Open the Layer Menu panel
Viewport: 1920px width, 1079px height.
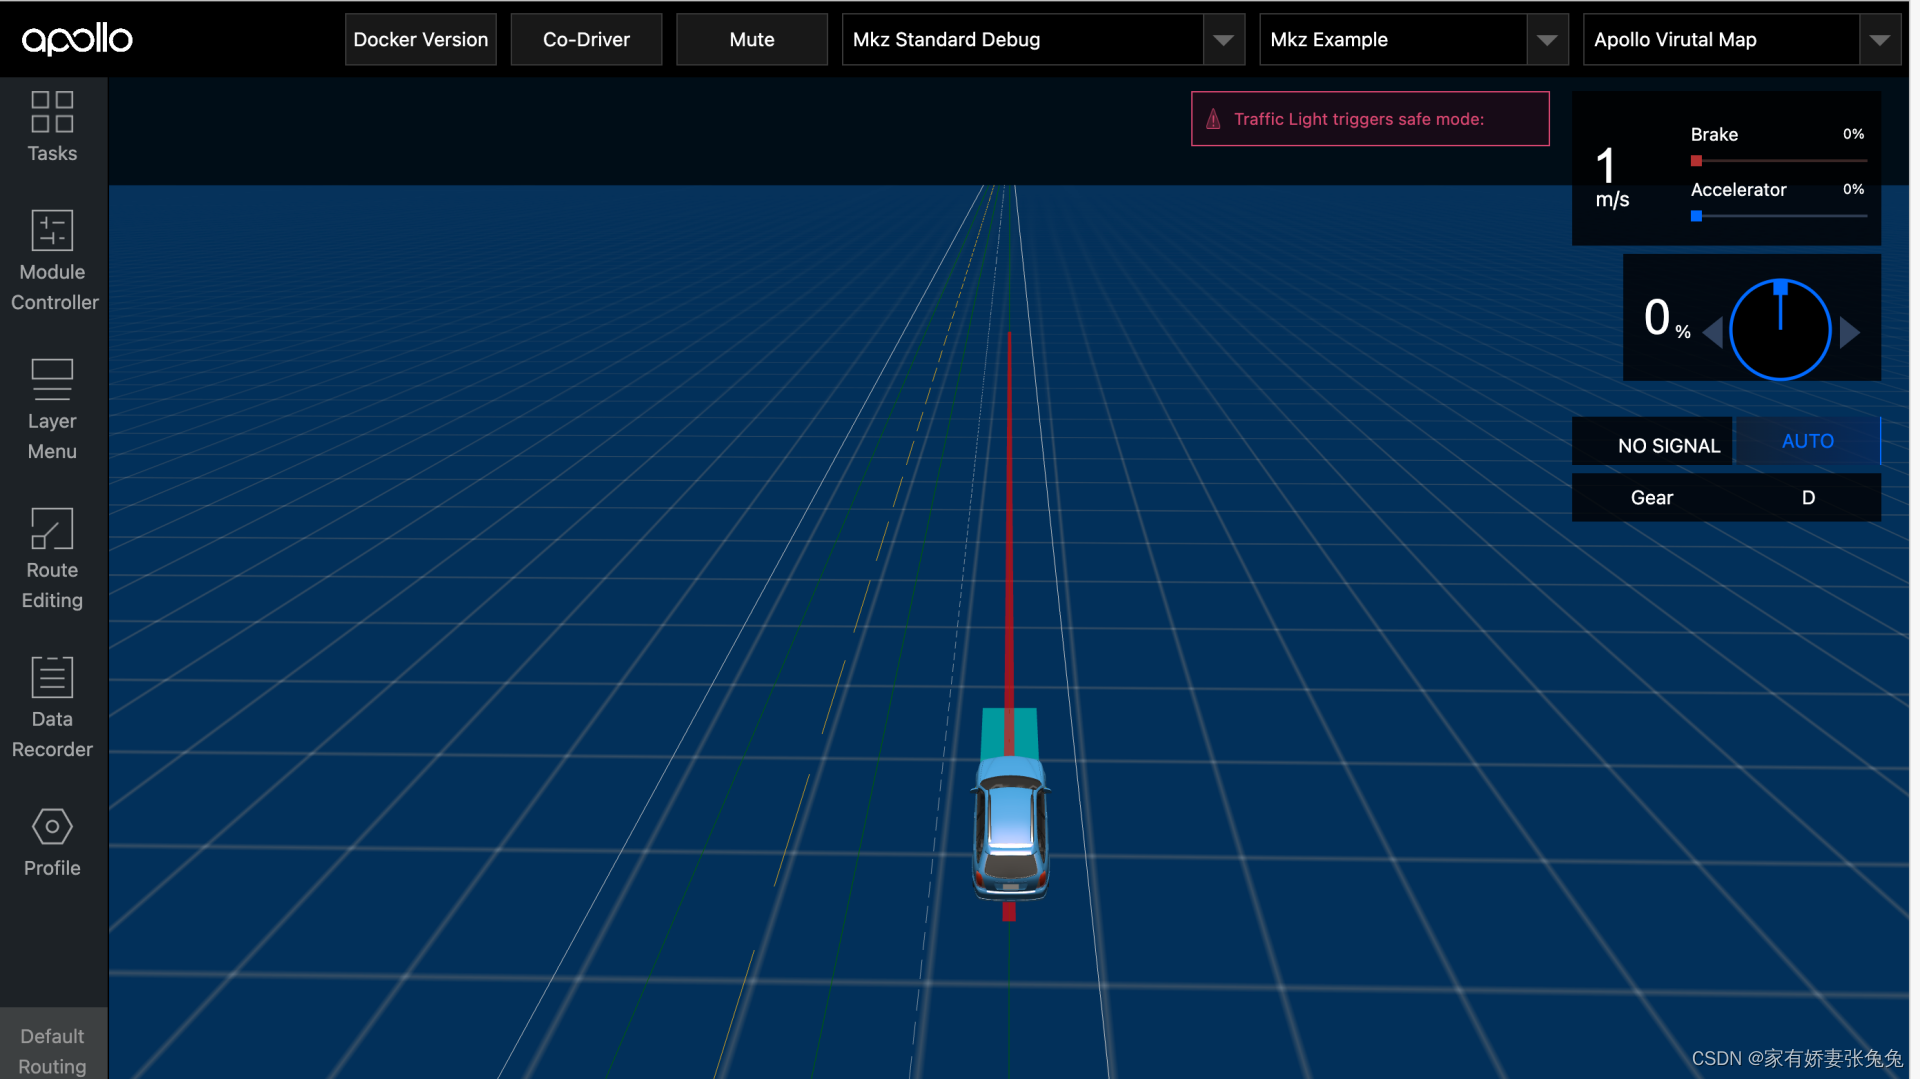(52, 409)
